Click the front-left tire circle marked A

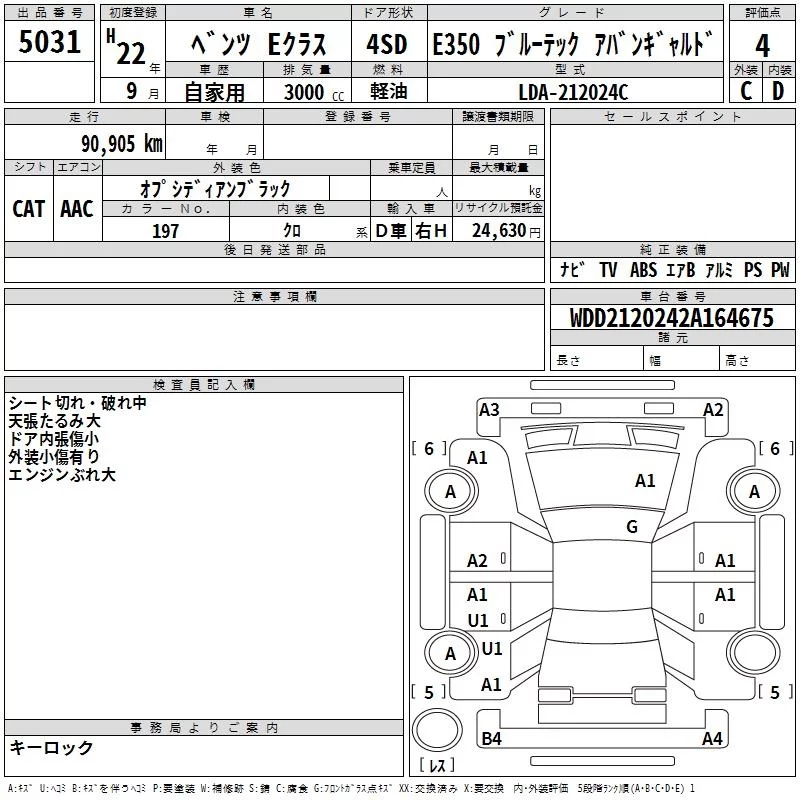pos(450,491)
